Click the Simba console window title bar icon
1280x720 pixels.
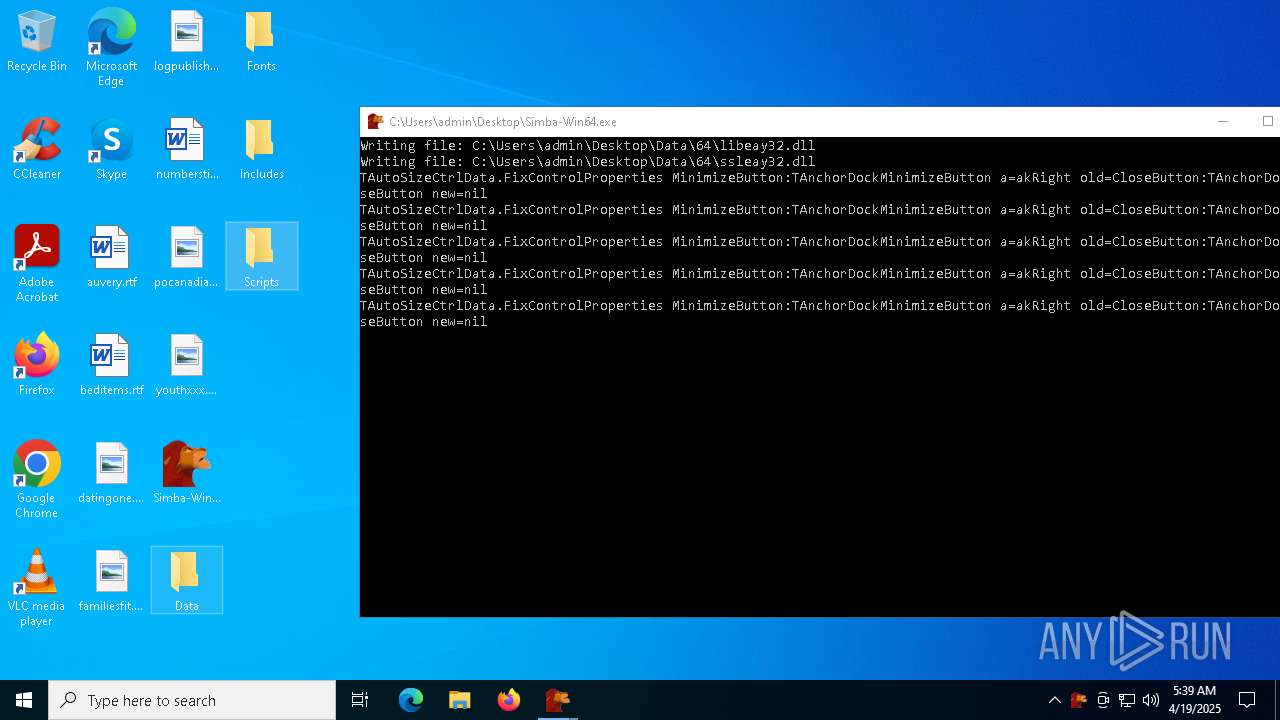(x=375, y=121)
